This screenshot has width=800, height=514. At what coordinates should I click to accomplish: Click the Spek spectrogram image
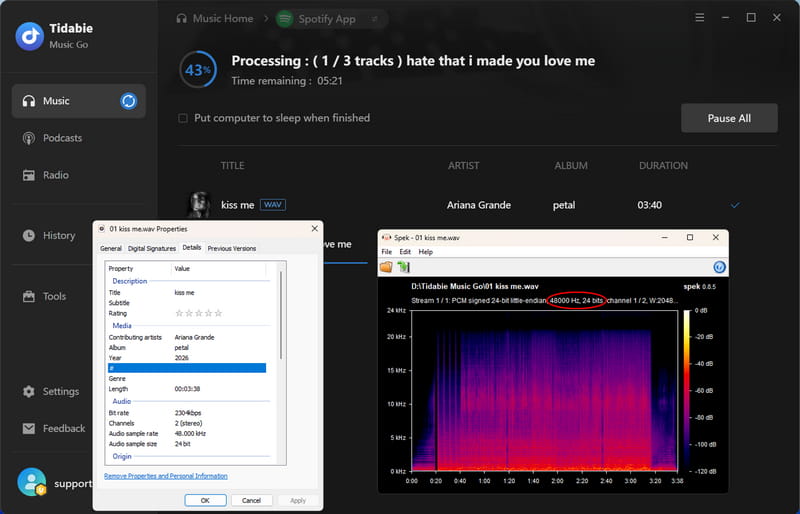click(x=545, y=390)
